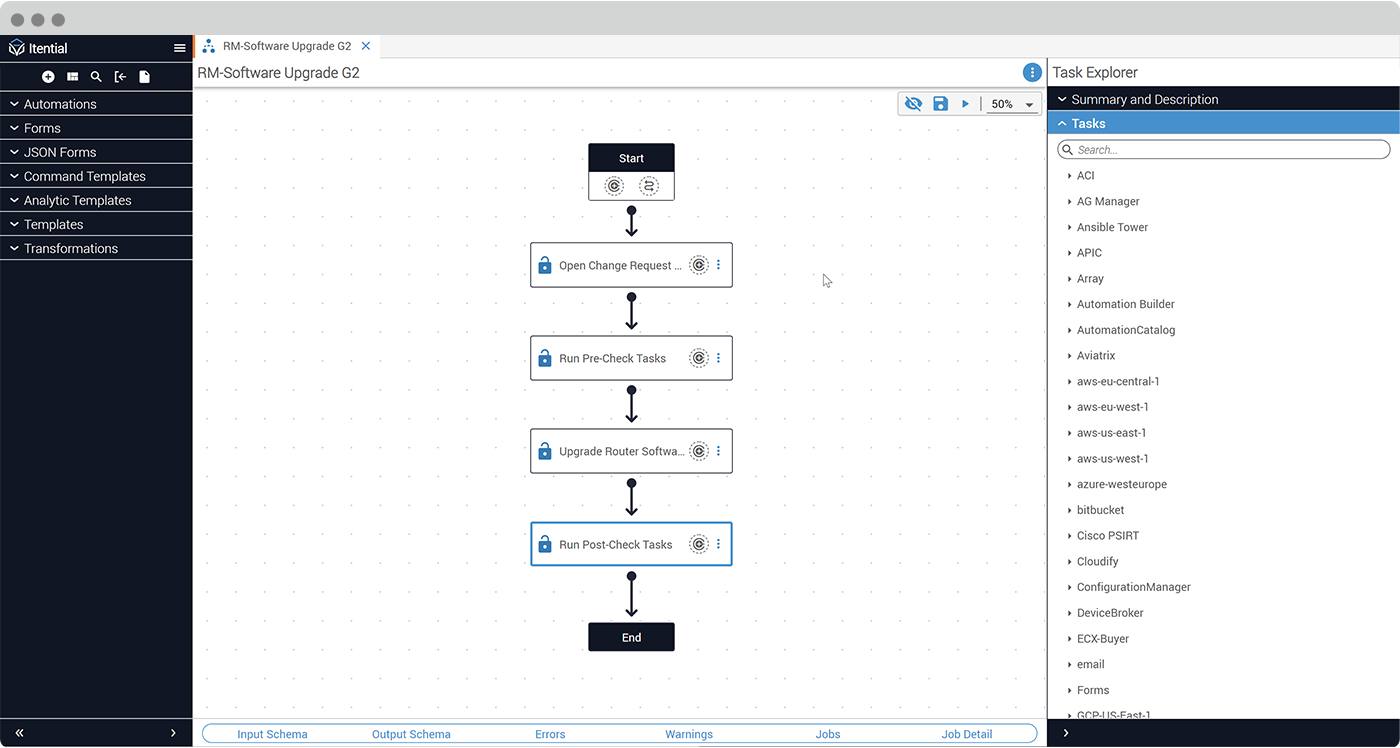Open the blue info icon near the workflow title

1032,72
